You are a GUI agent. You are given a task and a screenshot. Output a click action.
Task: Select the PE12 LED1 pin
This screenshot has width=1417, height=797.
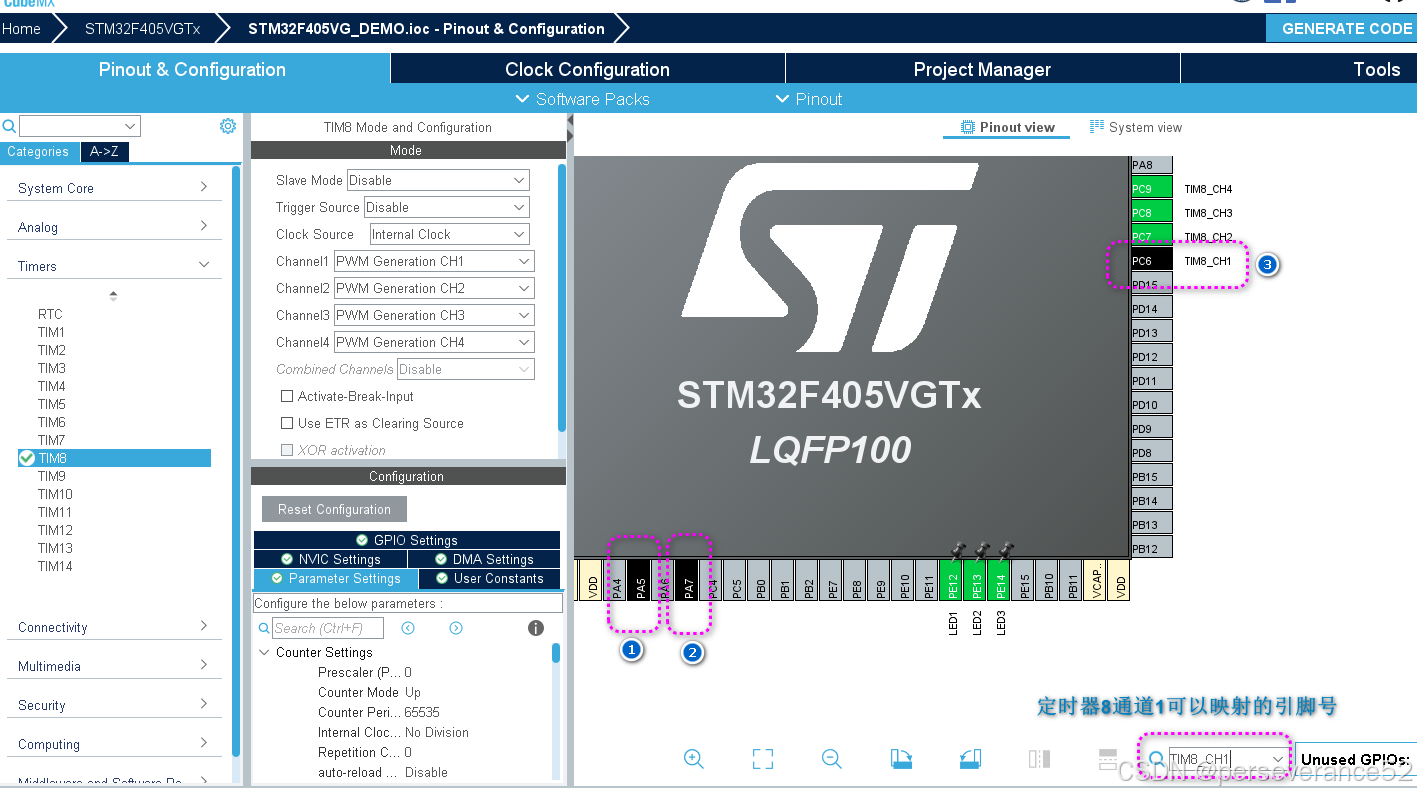[953, 580]
